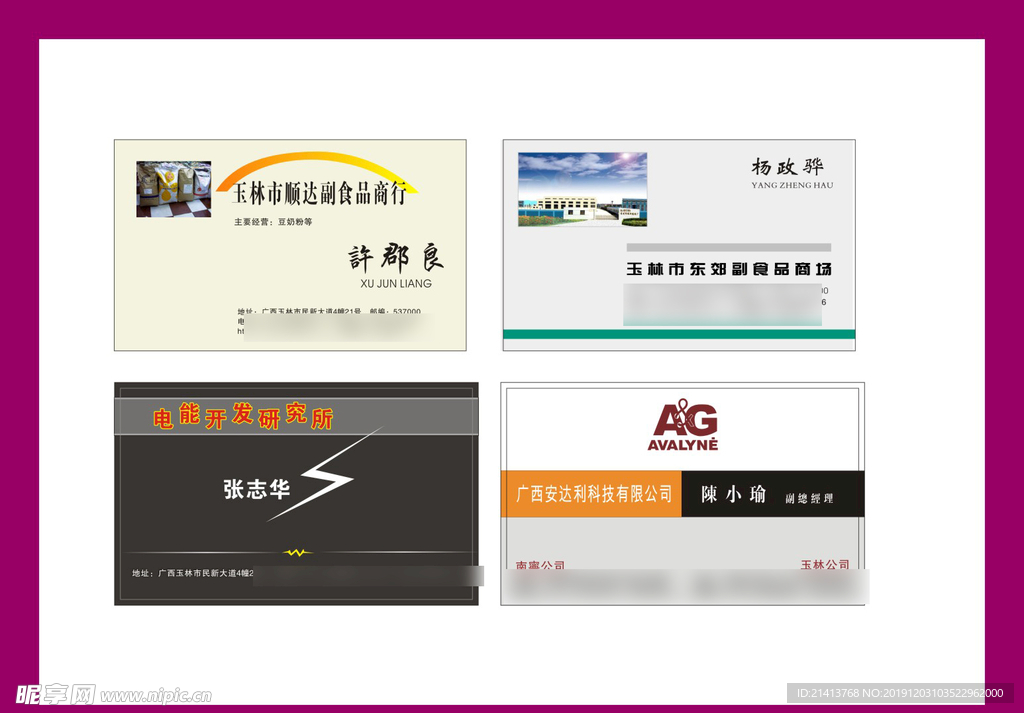Pick the green stripe on the grey card
The image size is (1024, 713).
[x=678, y=334]
